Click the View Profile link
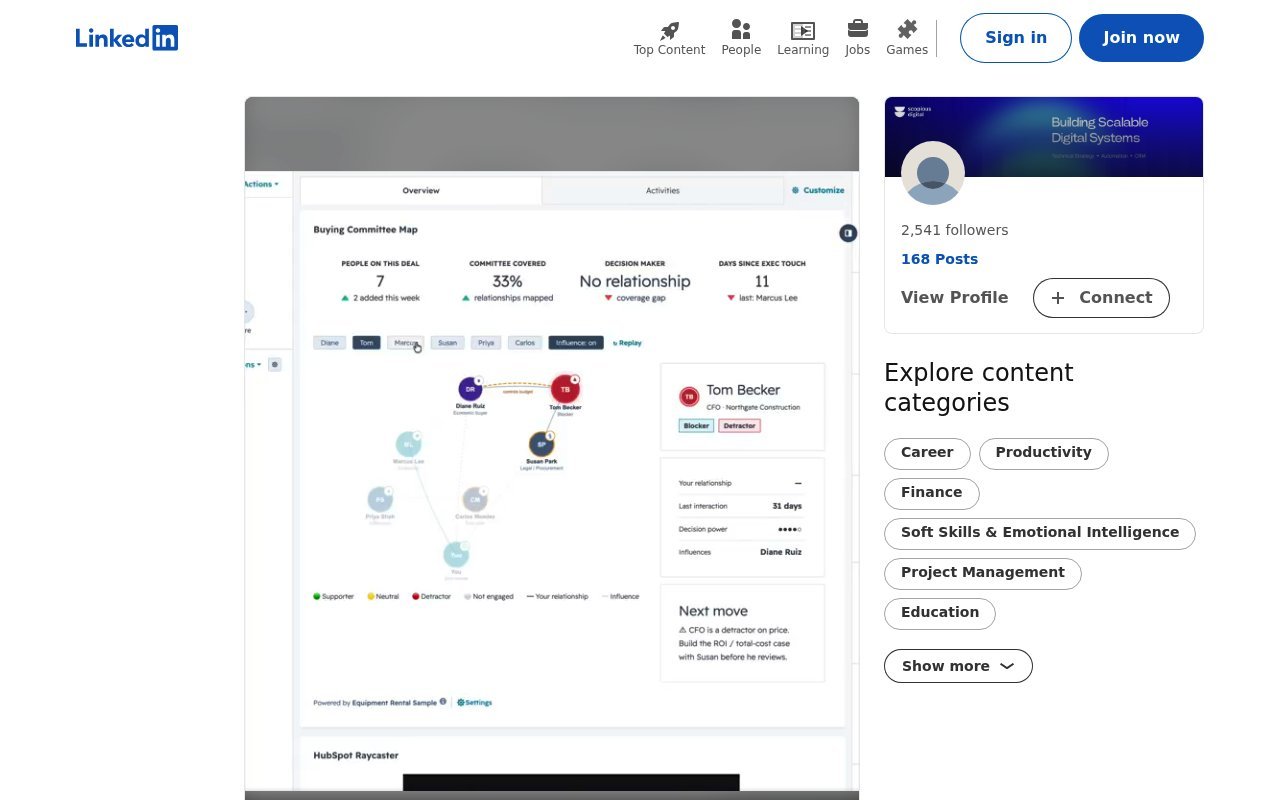The image size is (1280, 800). (x=954, y=298)
